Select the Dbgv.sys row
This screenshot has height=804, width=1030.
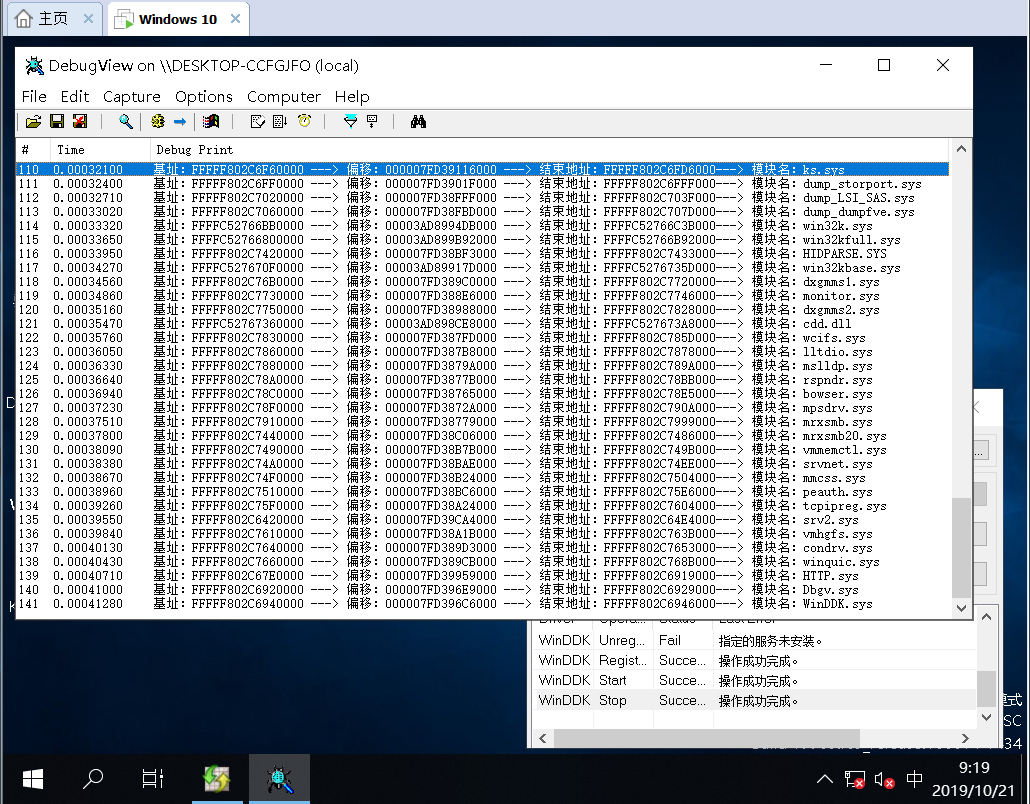click(x=483, y=590)
